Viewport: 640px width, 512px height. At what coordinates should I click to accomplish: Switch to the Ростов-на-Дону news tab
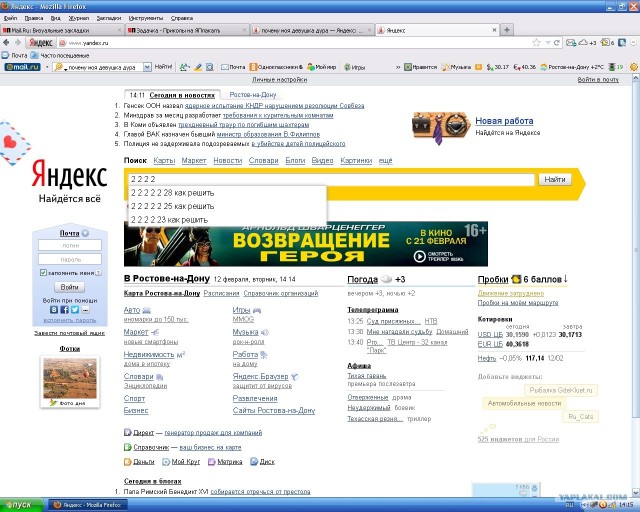(x=253, y=95)
